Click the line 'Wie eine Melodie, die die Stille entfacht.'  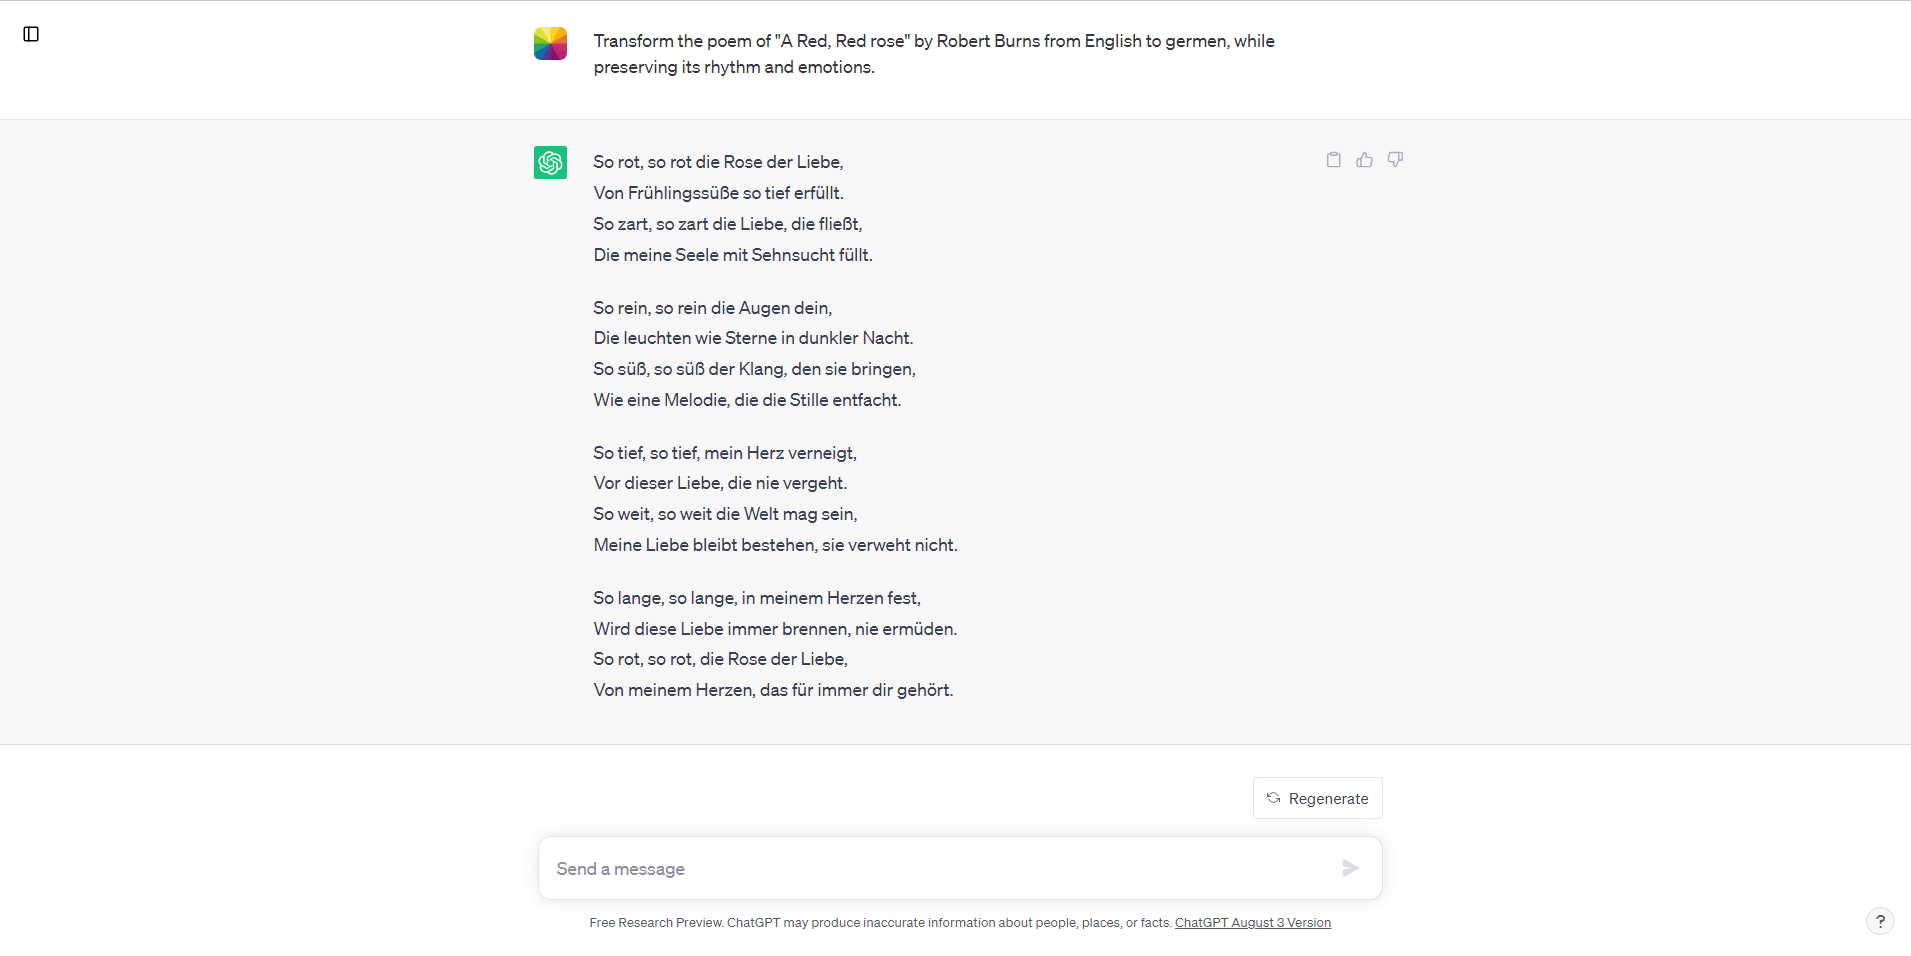747,400
